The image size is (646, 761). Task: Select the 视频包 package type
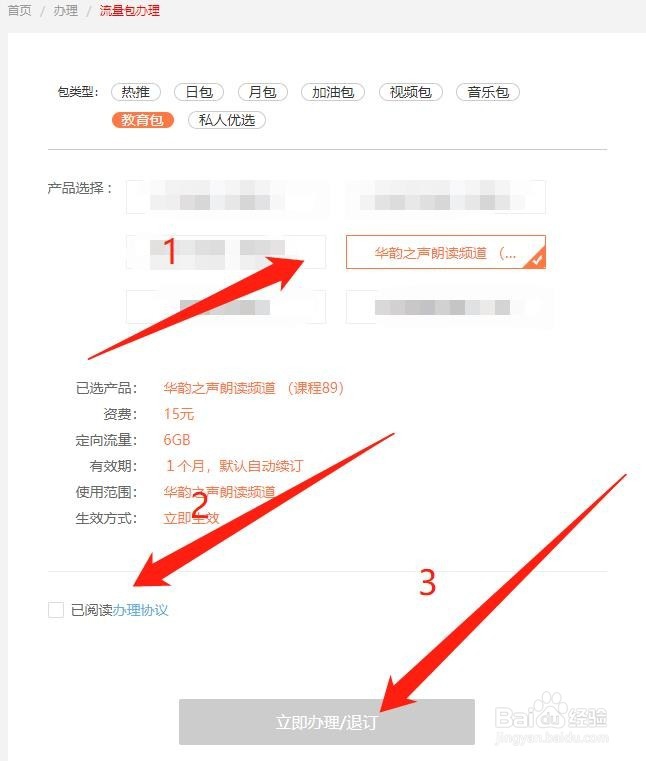(x=411, y=92)
